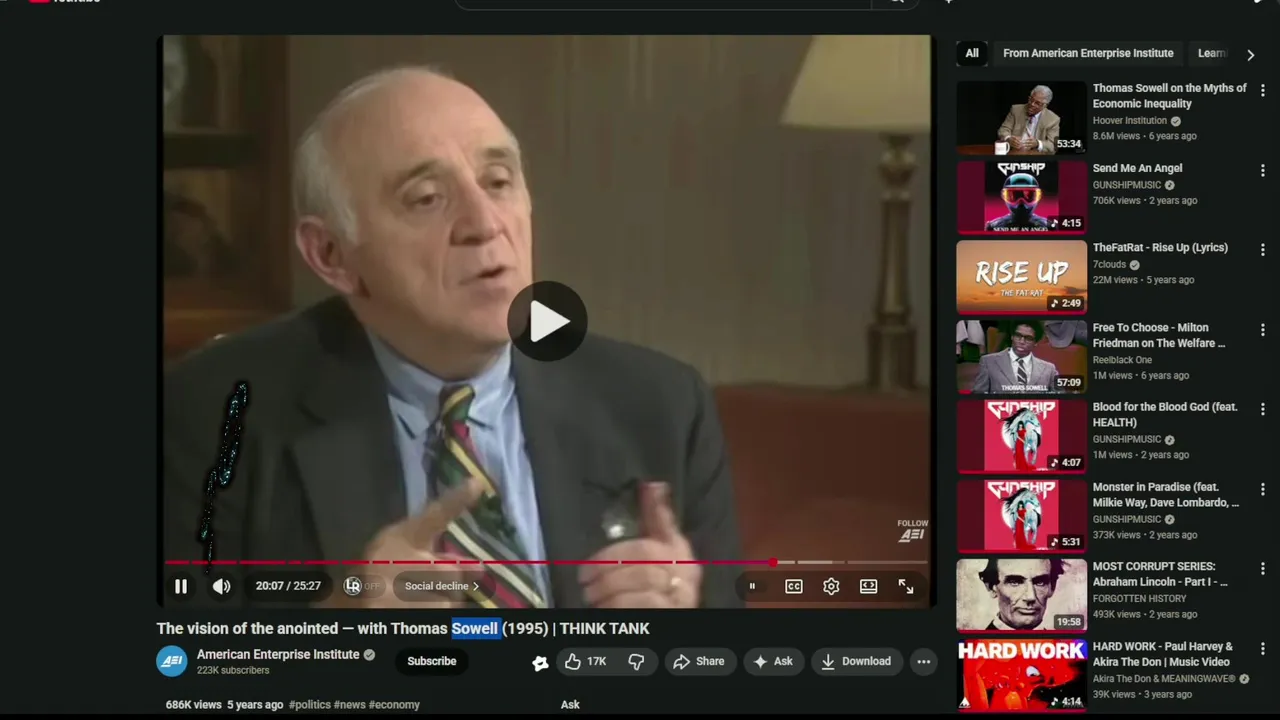This screenshot has width=1280, height=720.
Task: Select the All filter chip
Action: click(972, 53)
